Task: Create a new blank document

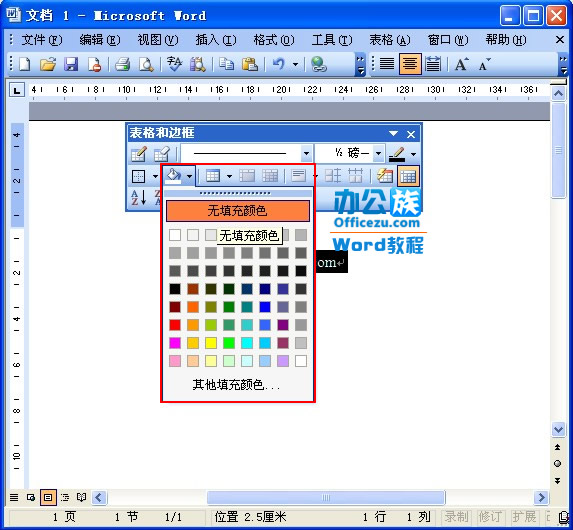Action: tap(24, 64)
